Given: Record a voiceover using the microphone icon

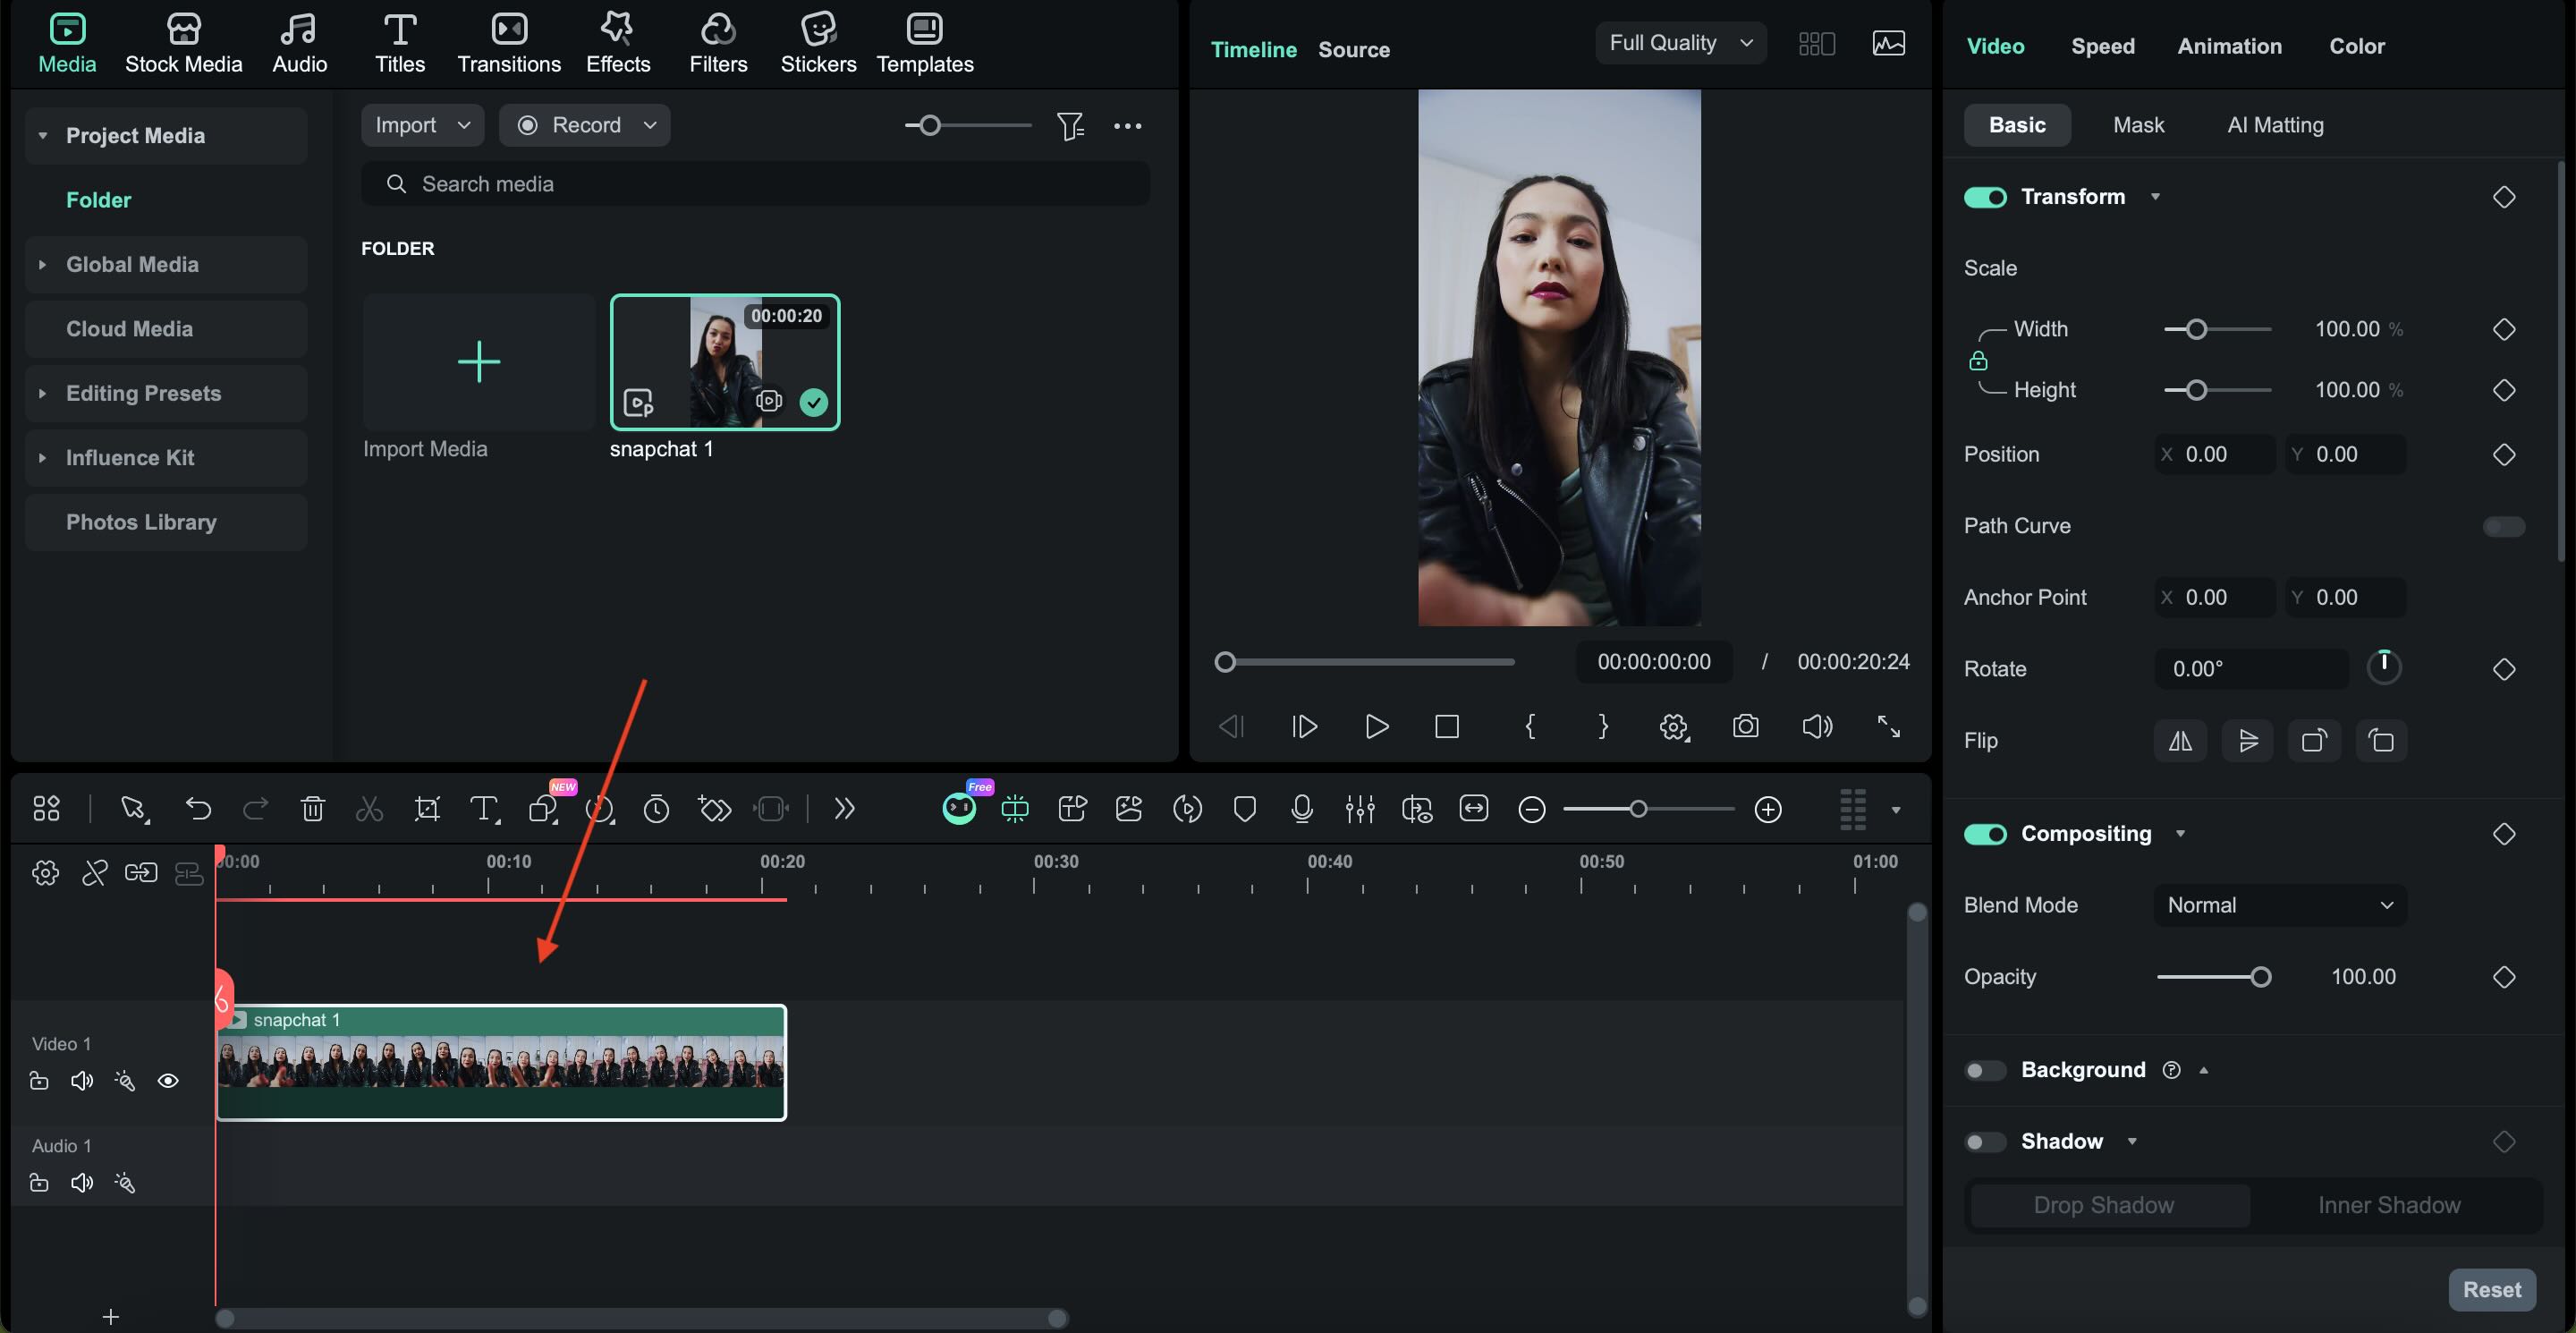Looking at the screenshot, I should pos(1302,809).
